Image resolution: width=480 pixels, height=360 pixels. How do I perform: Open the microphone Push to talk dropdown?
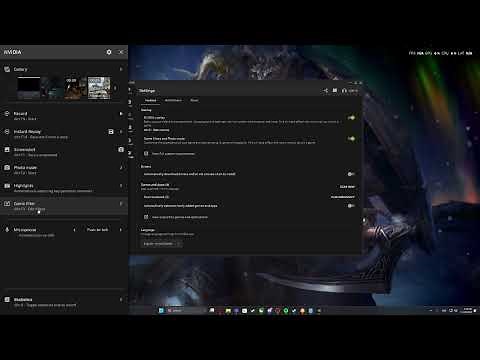(x=97, y=230)
